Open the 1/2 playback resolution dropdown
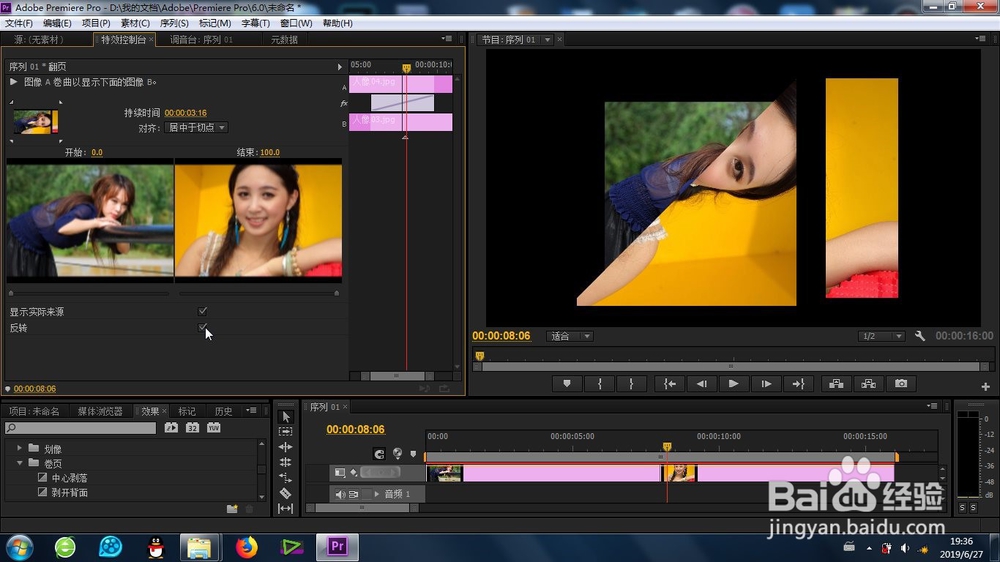Viewport: 1000px width, 562px height. (x=881, y=336)
